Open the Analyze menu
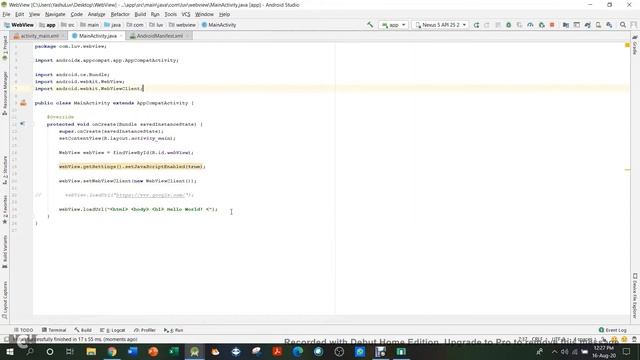The image size is (640, 360). pyautogui.click(x=97, y=14)
